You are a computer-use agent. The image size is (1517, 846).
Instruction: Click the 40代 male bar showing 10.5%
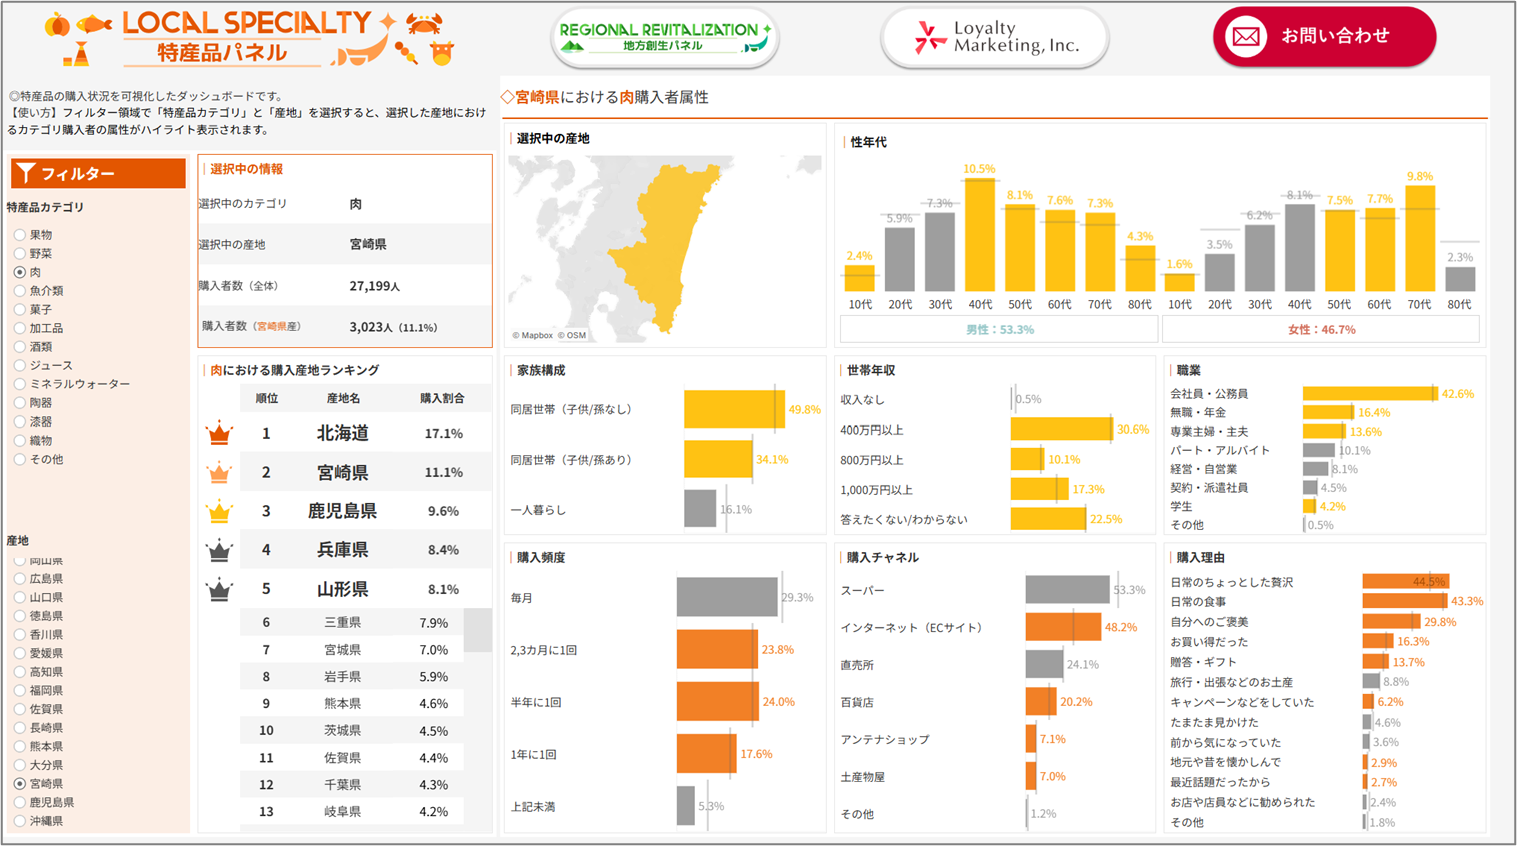979,235
